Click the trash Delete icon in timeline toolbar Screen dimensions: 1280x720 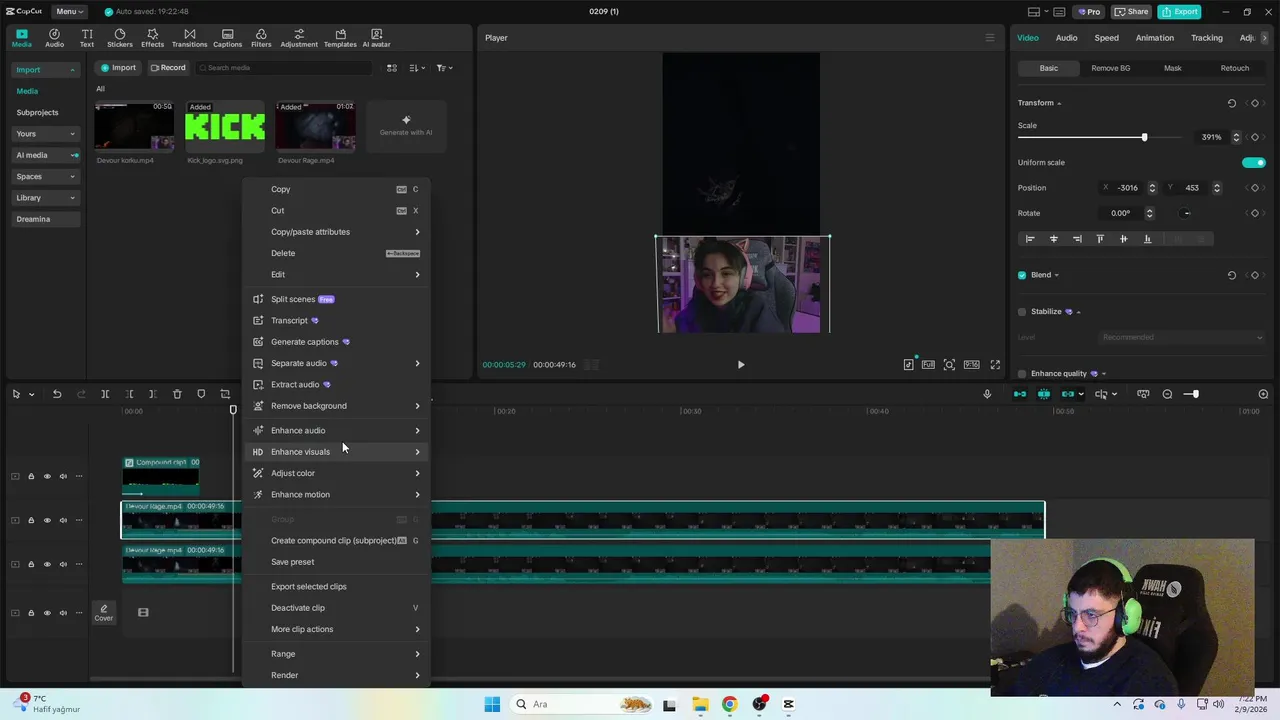pos(177,394)
